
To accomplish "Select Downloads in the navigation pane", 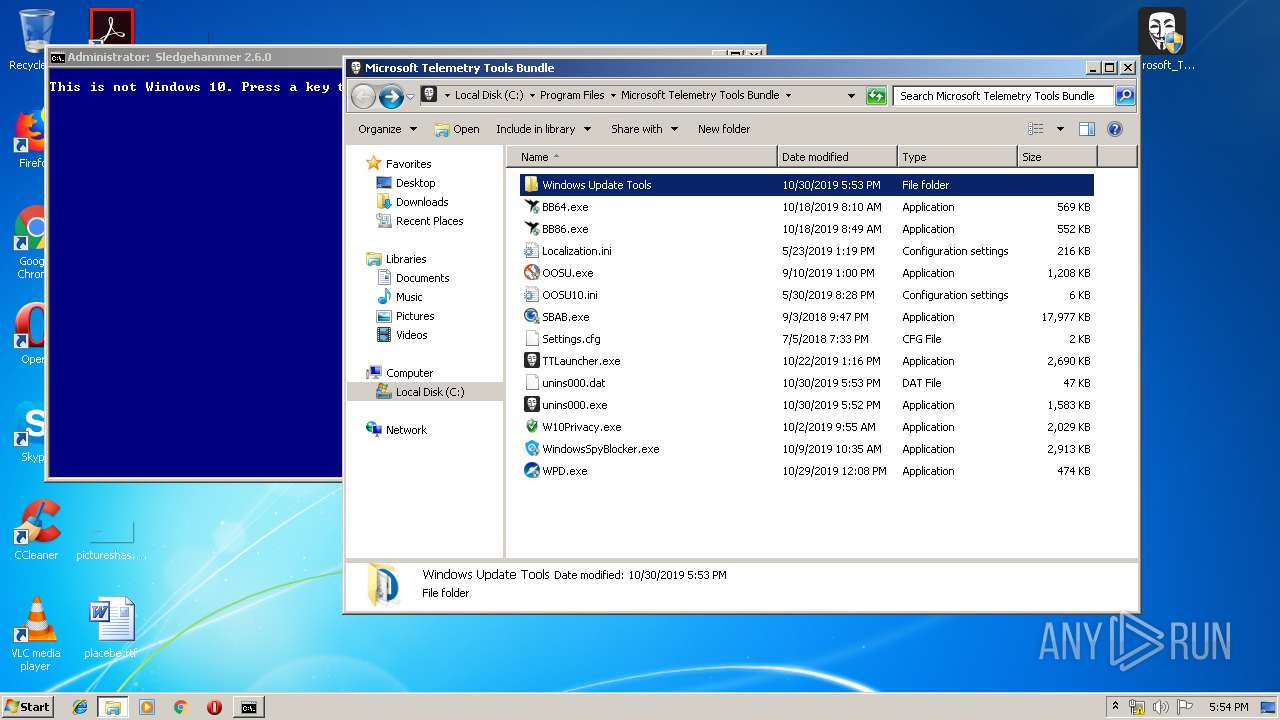I will (421, 202).
